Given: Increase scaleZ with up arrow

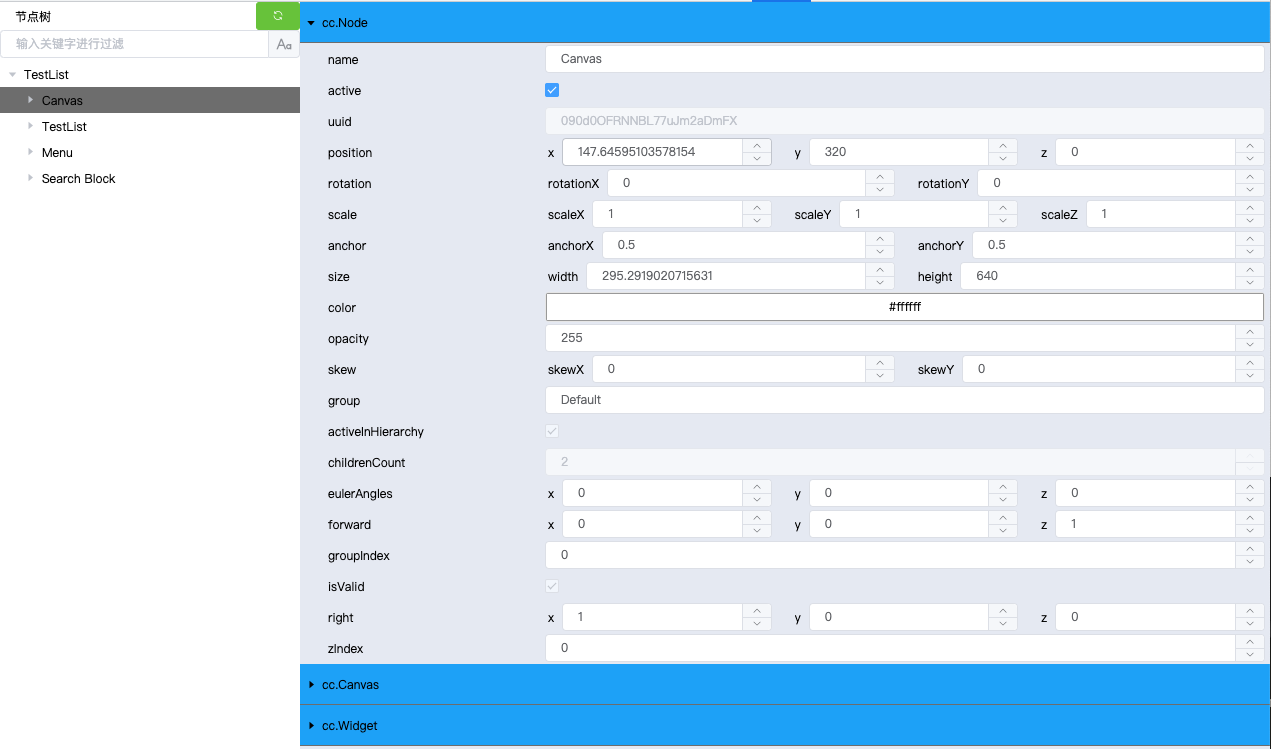Looking at the screenshot, I should tap(1250, 208).
